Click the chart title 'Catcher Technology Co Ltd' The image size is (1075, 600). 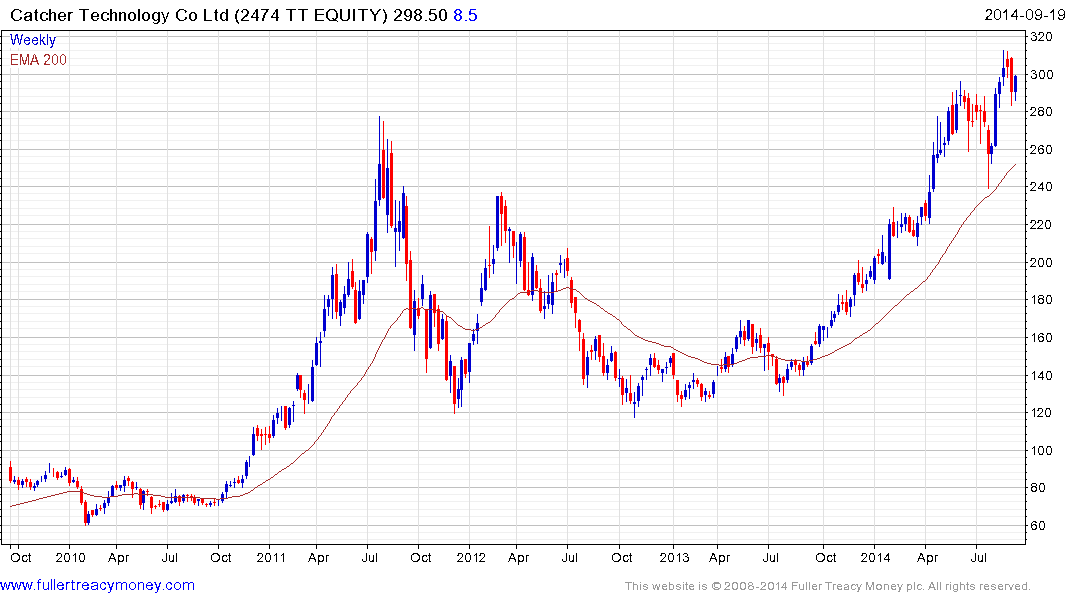click(x=119, y=15)
